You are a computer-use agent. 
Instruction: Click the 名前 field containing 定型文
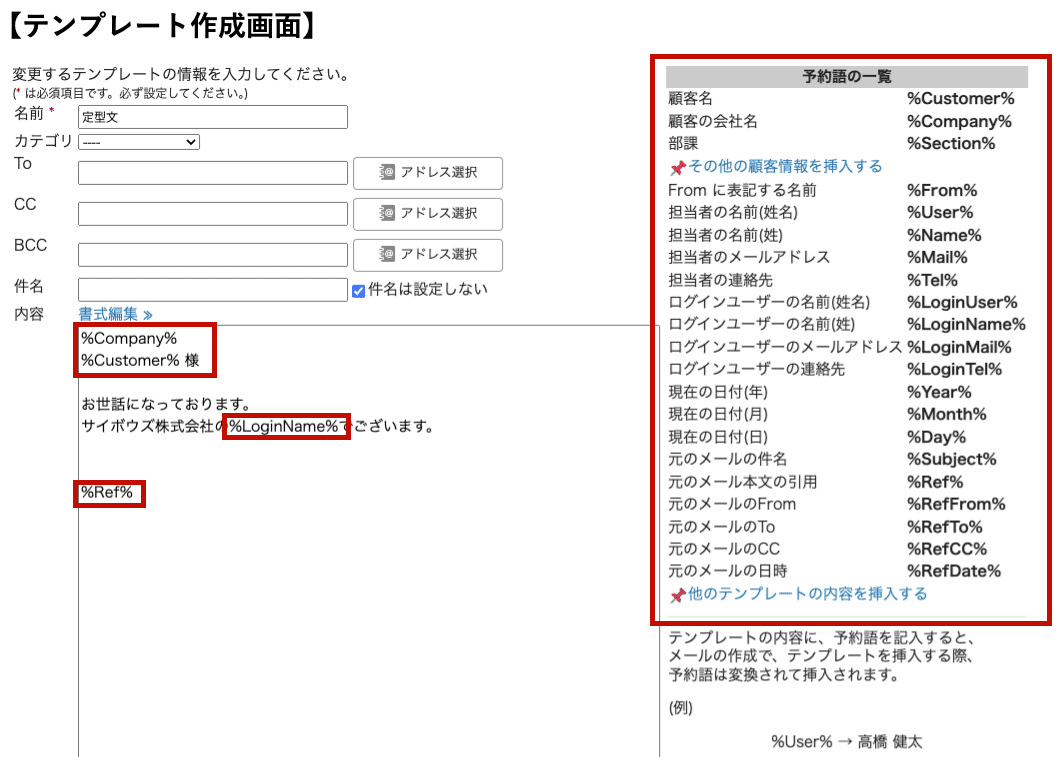(213, 117)
